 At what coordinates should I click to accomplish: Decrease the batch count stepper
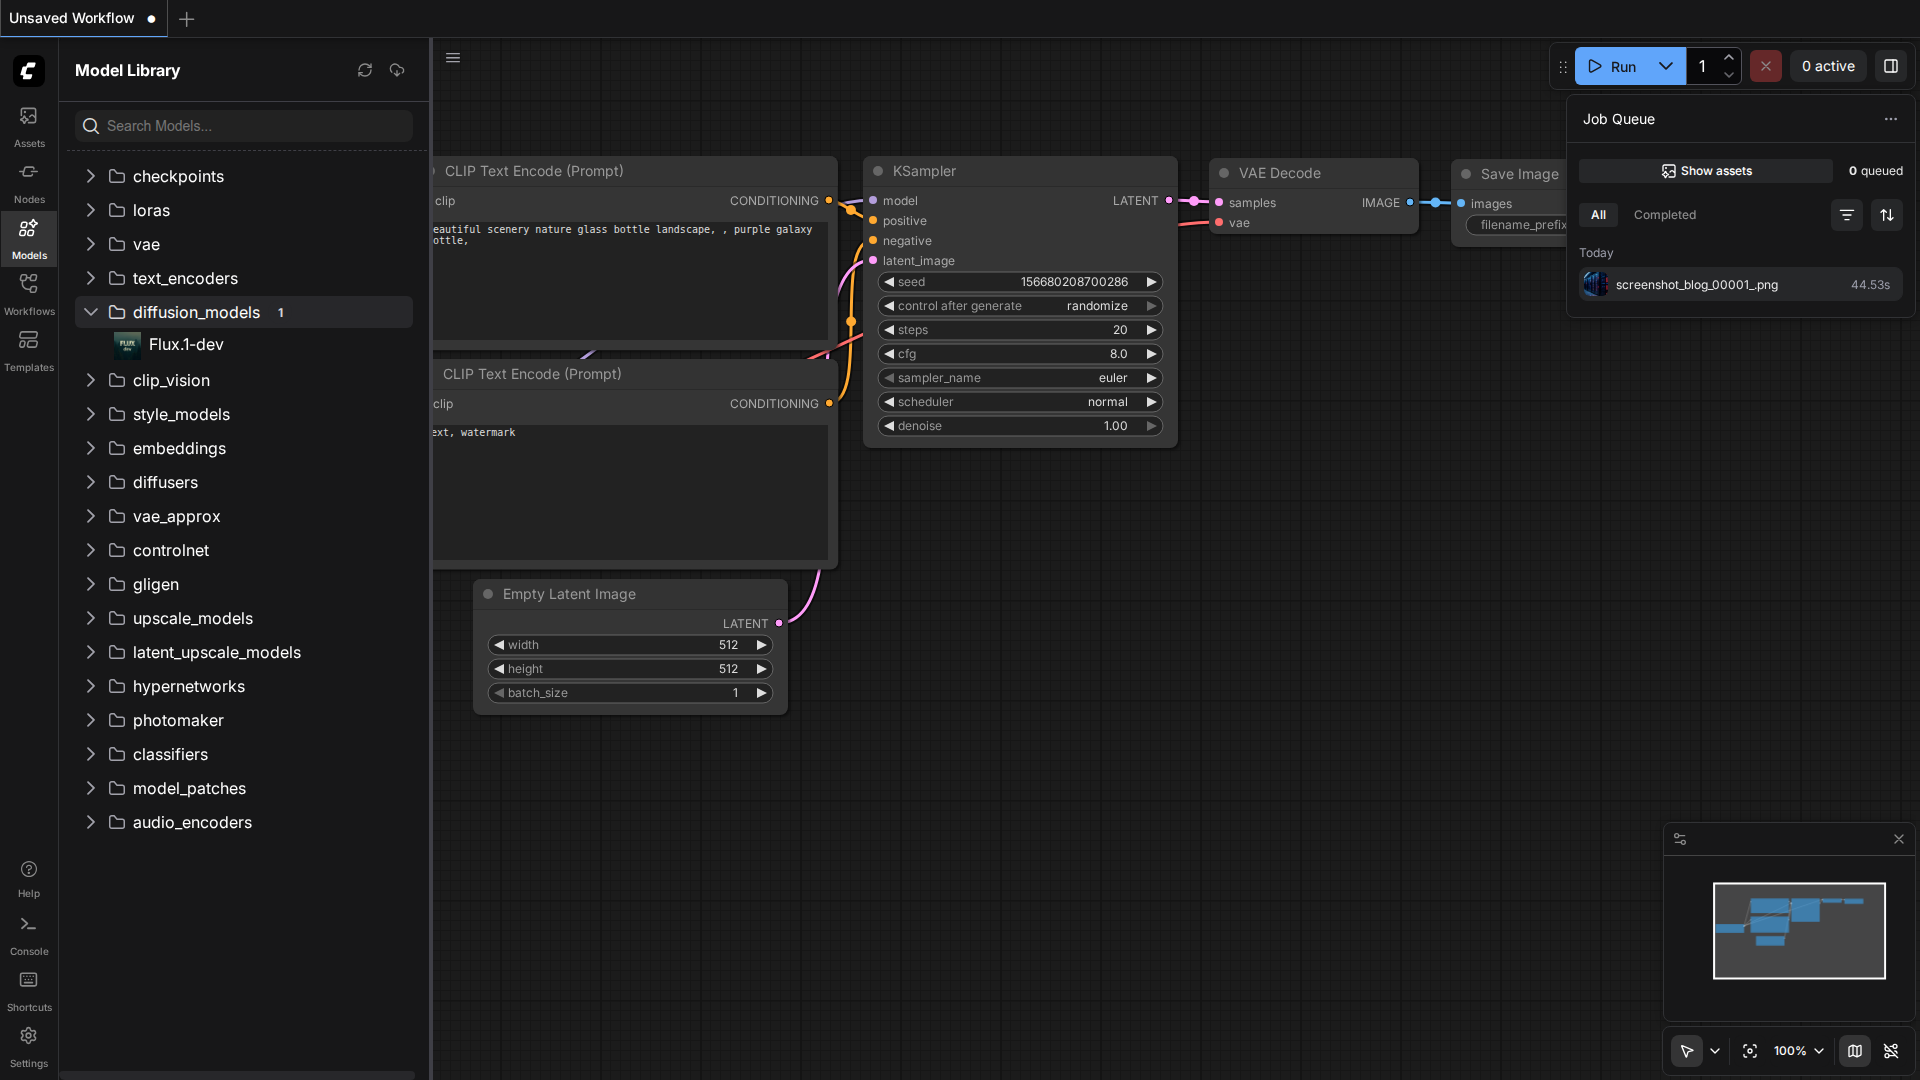coord(1729,75)
